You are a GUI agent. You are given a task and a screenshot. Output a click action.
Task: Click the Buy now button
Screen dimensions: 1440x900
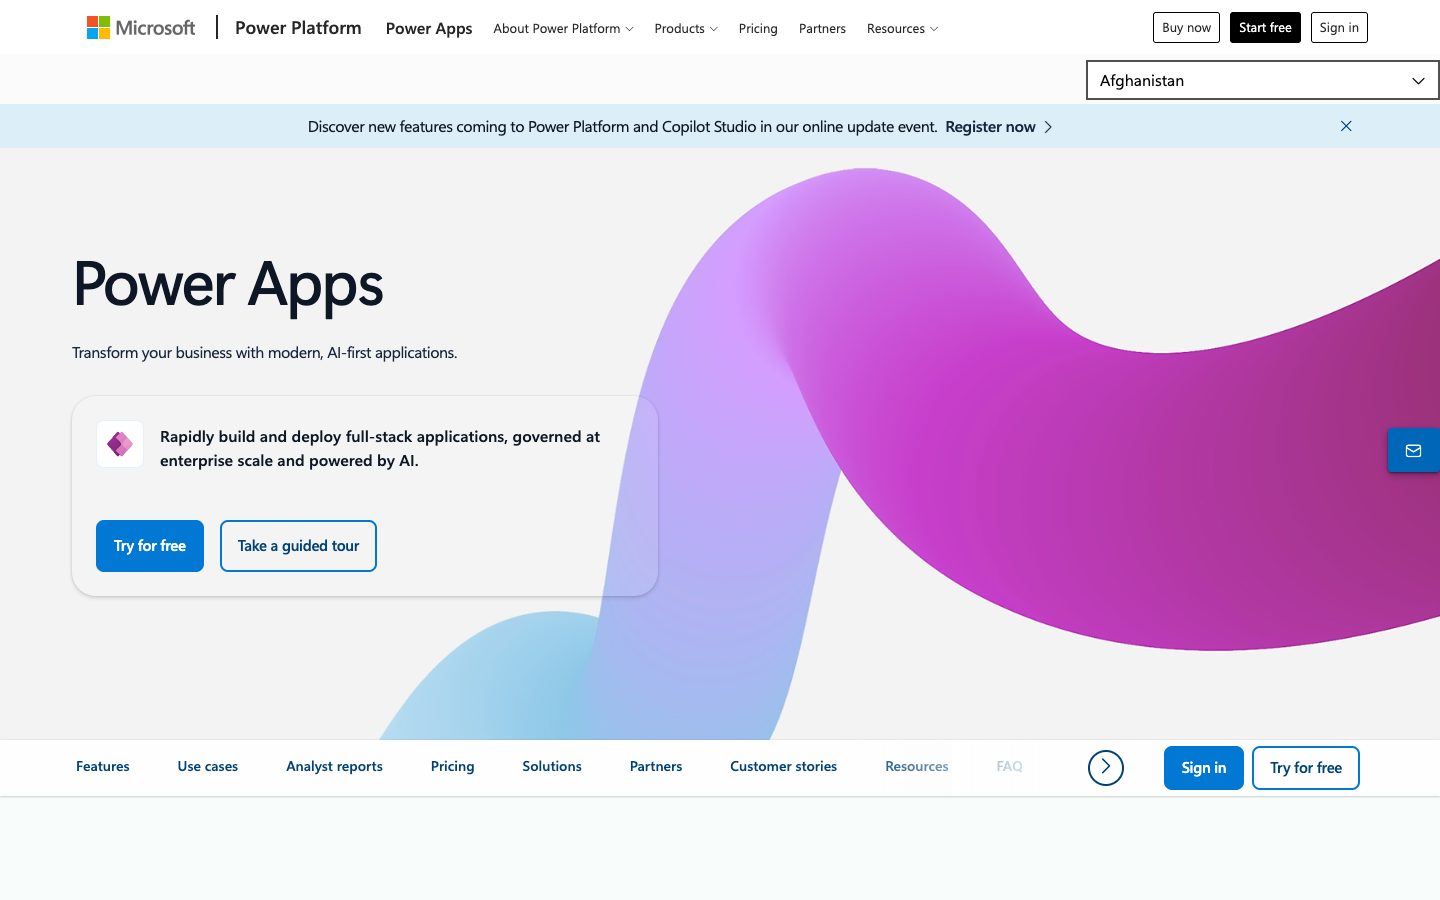click(x=1186, y=28)
